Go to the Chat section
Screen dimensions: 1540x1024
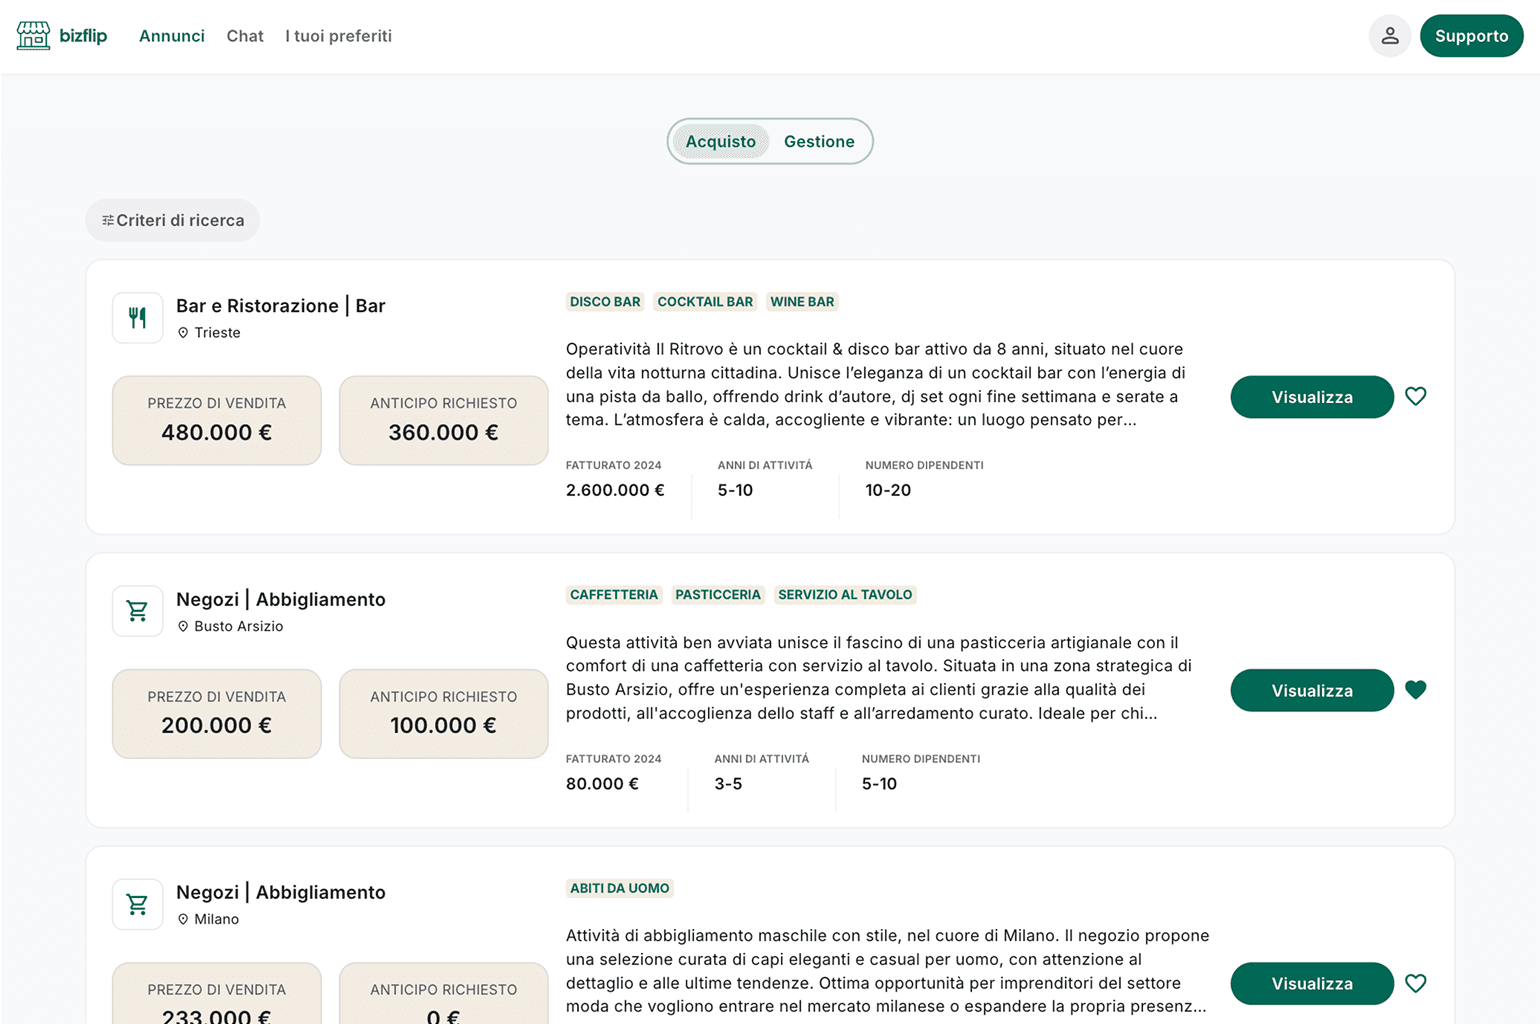click(245, 36)
